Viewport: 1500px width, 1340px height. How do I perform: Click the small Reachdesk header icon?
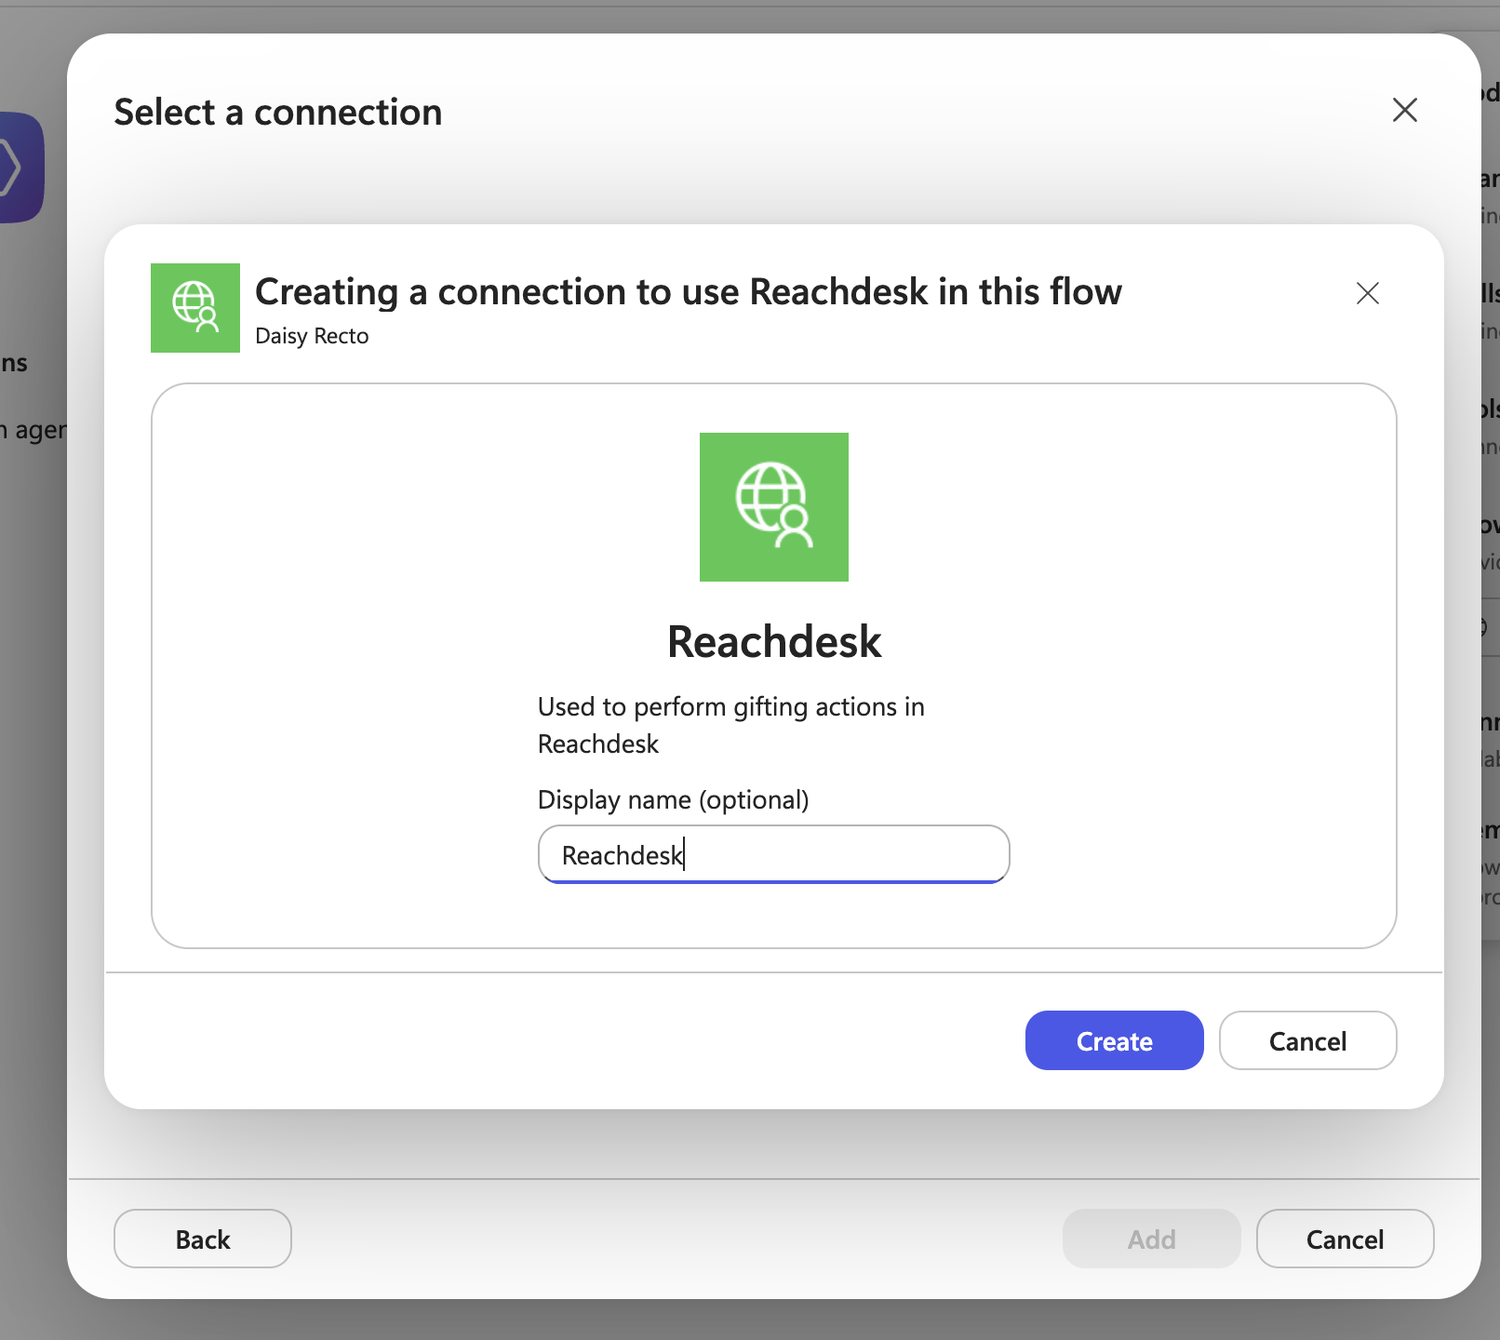195,308
